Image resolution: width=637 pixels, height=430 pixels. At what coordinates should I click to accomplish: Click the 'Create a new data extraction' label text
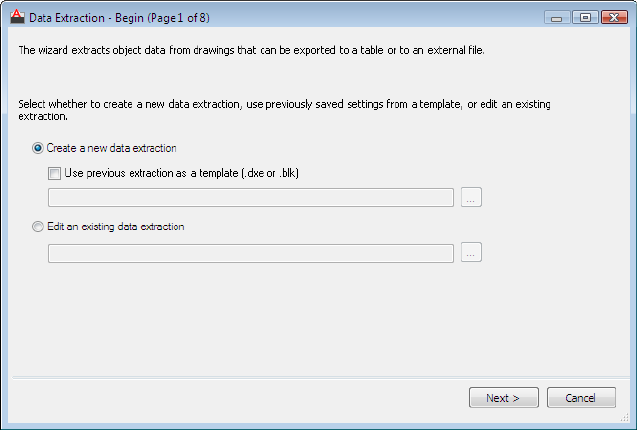(x=111, y=148)
